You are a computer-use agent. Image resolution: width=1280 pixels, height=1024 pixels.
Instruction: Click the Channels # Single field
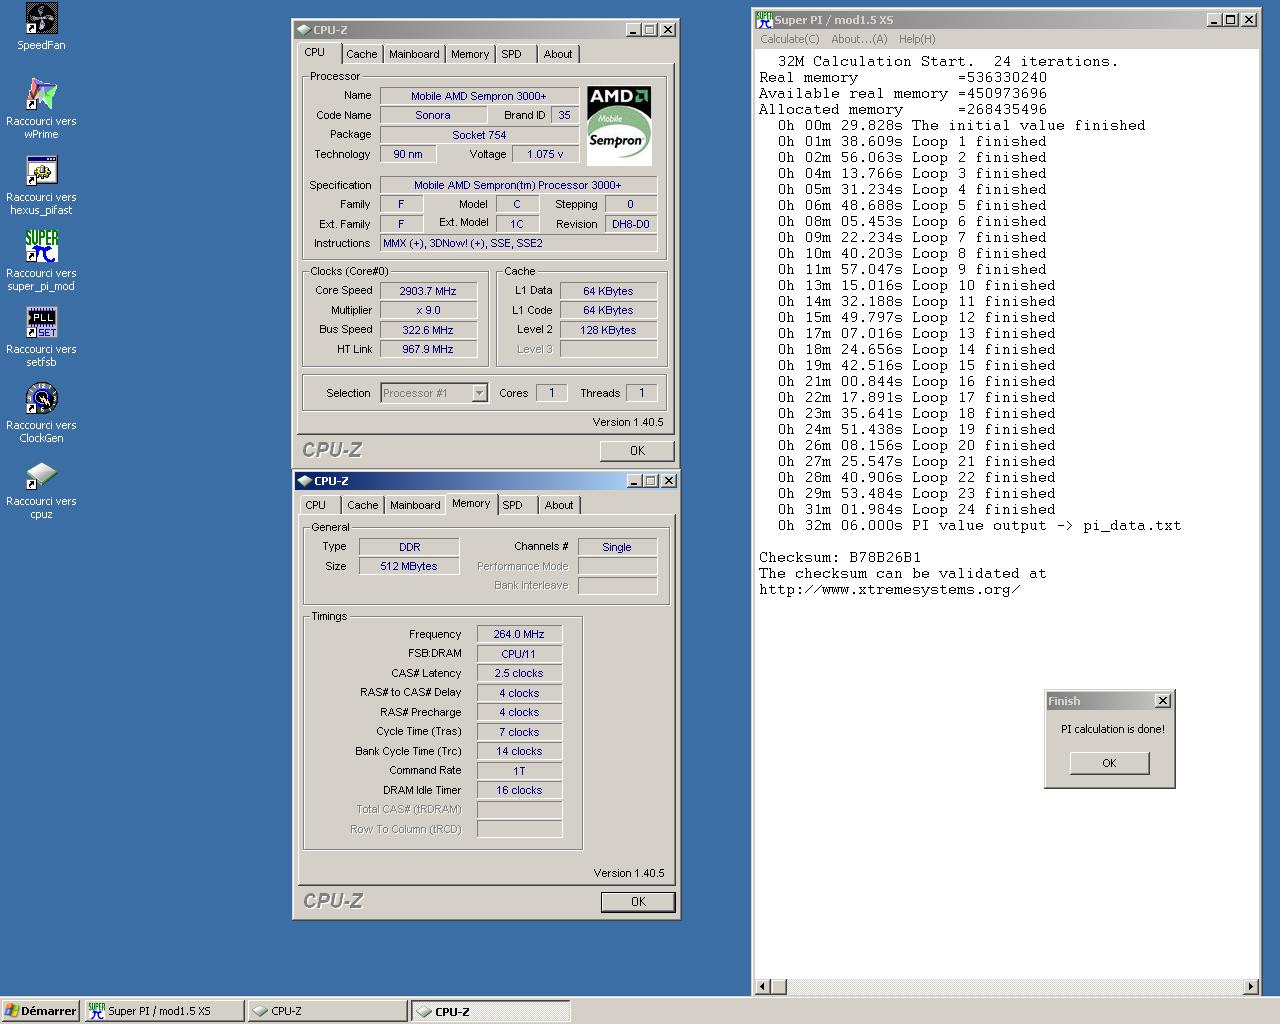pos(617,547)
